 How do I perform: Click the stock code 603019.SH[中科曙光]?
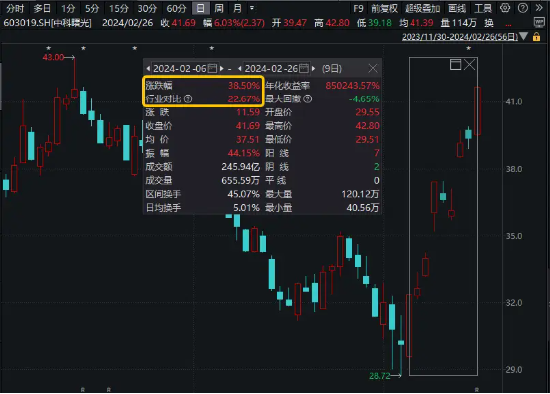click(x=48, y=23)
